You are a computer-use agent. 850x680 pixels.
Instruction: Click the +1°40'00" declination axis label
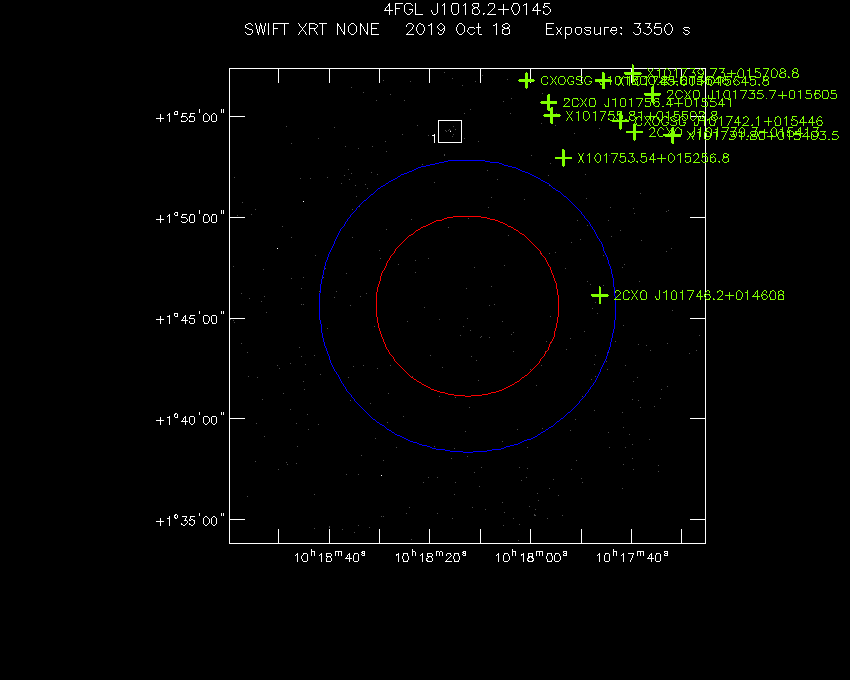click(190, 420)
